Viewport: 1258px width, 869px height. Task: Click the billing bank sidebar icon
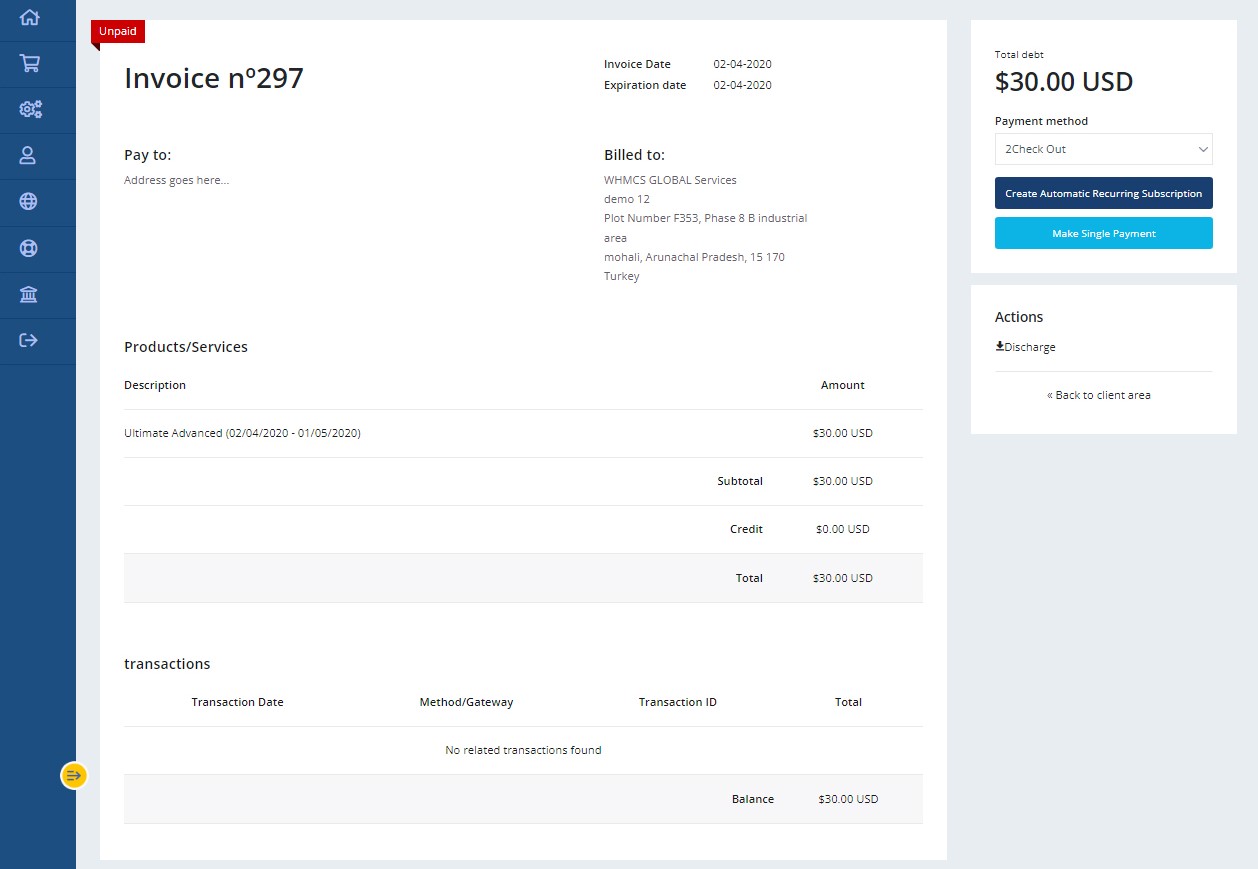[28, 295]
